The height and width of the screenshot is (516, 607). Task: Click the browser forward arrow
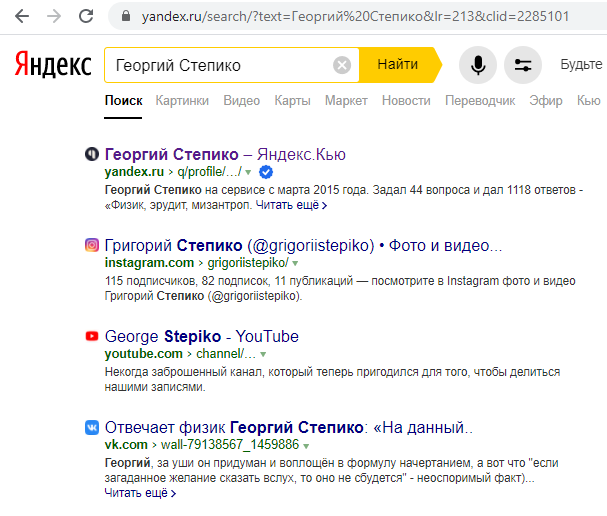(x=54, y=16)
